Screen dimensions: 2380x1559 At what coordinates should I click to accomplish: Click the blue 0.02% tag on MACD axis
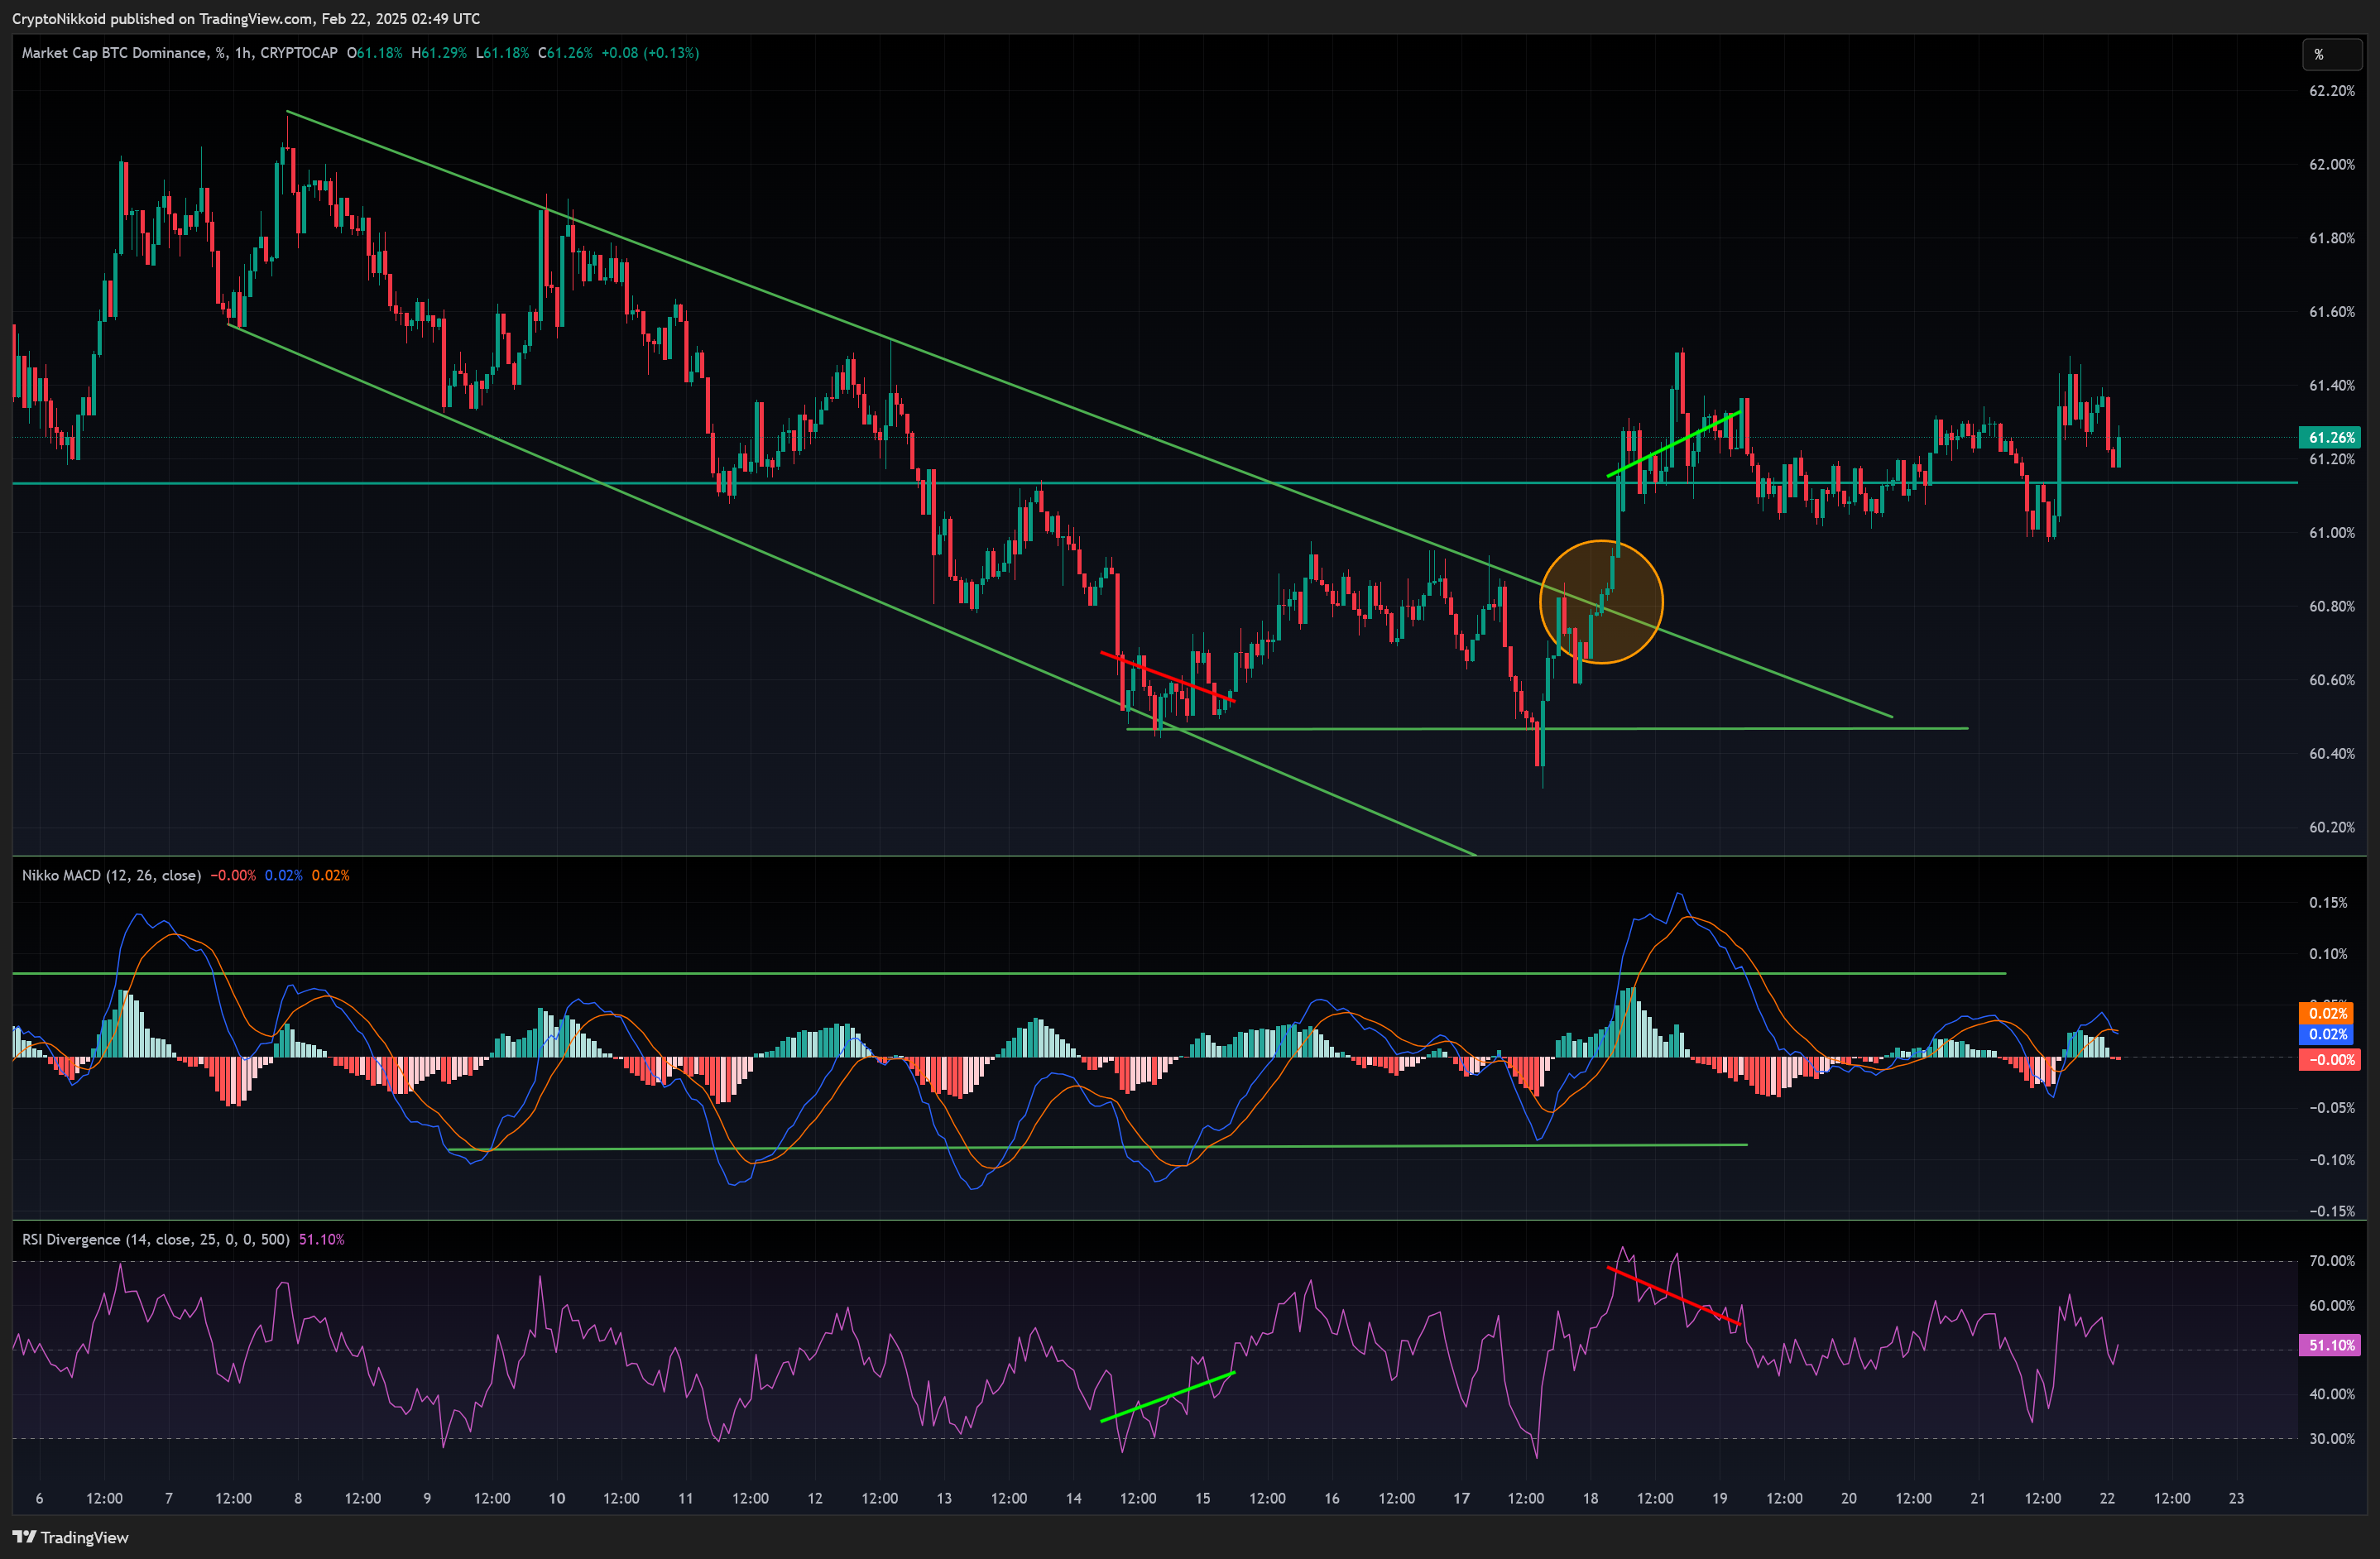(x=2326, y=1034)
